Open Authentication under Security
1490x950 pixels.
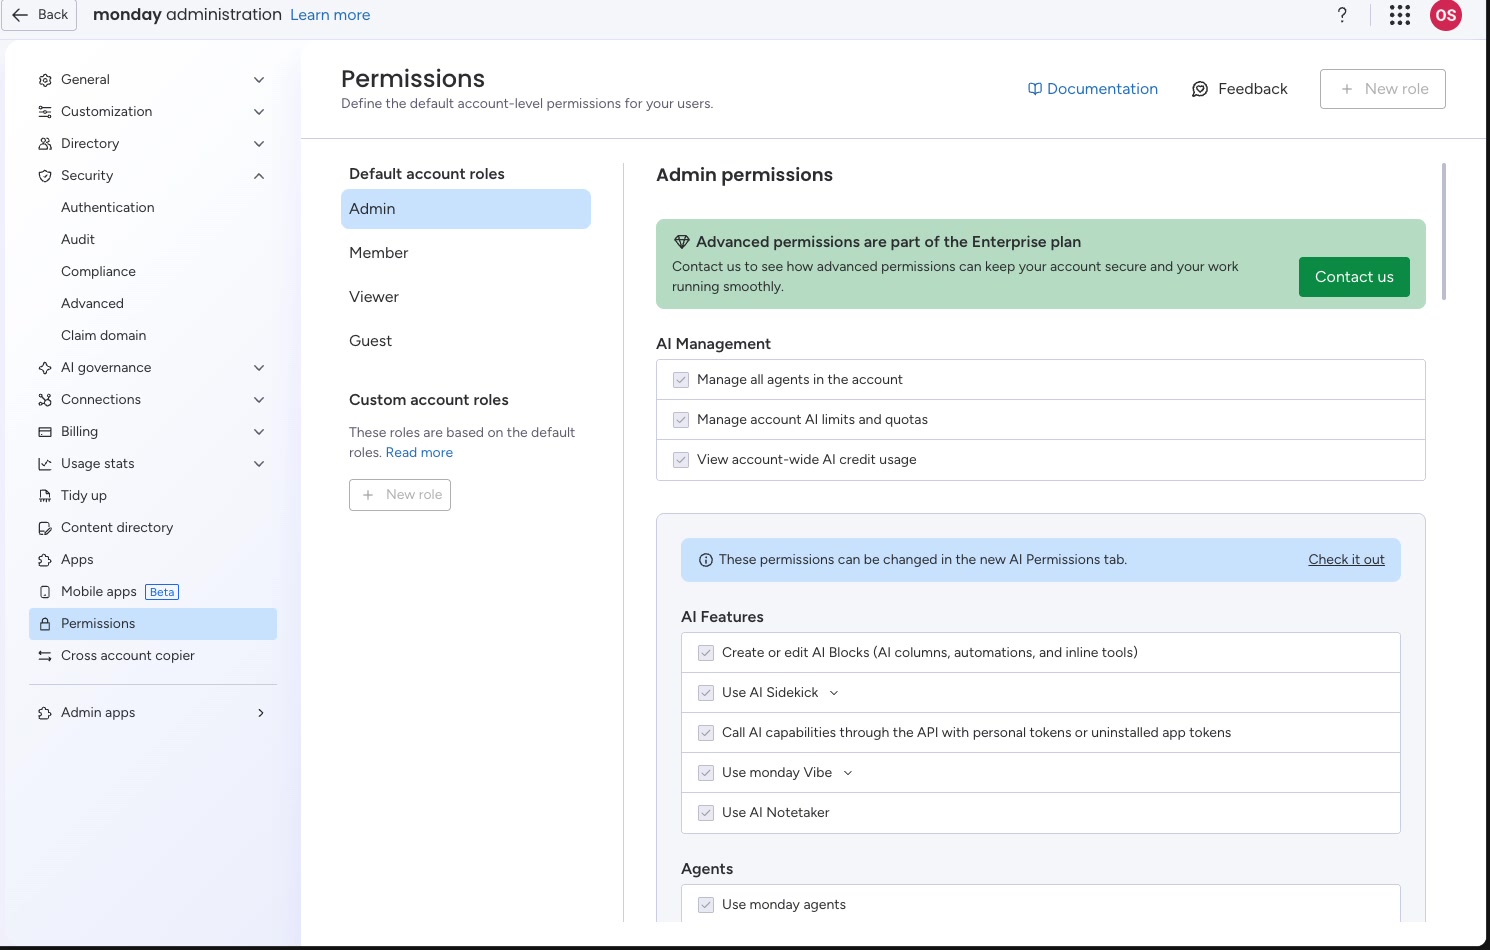point(108,208)
